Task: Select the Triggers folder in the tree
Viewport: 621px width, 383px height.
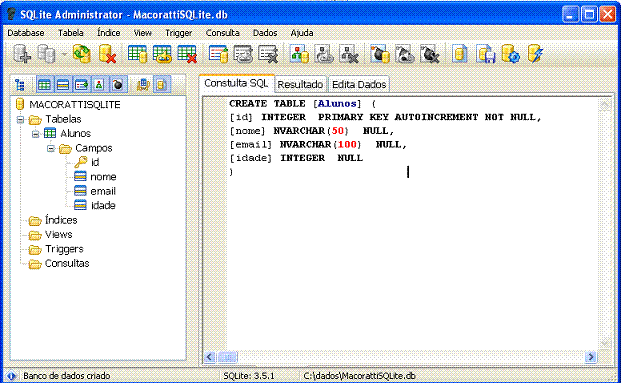Action: [x=64, y=249]
